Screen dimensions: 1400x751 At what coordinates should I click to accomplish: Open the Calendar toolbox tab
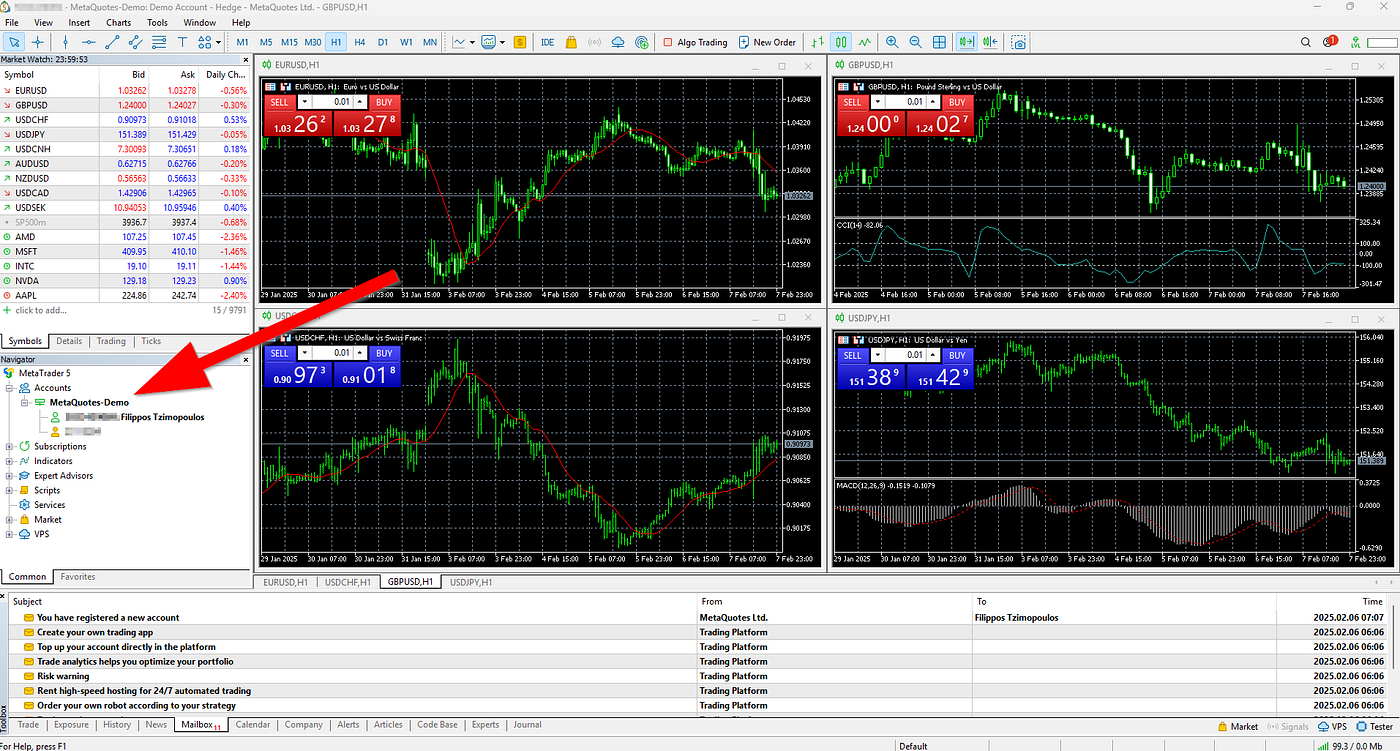coord(253,725)
